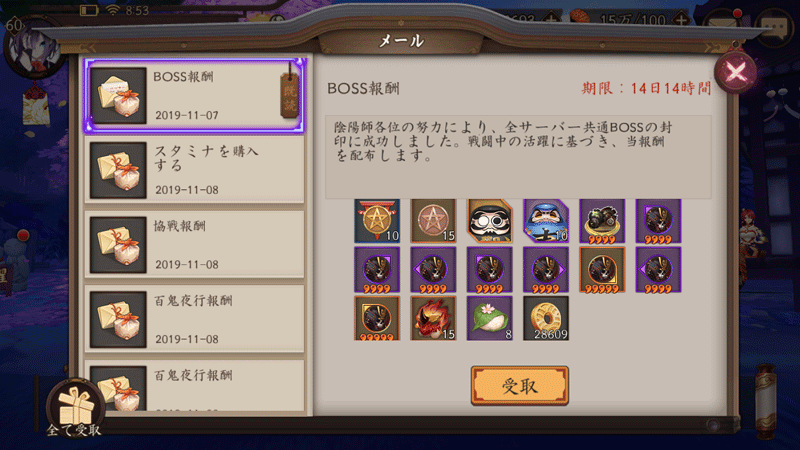800x450 pixels.
Task: Tap the golden turtle soul item
Action: point(602,221)
